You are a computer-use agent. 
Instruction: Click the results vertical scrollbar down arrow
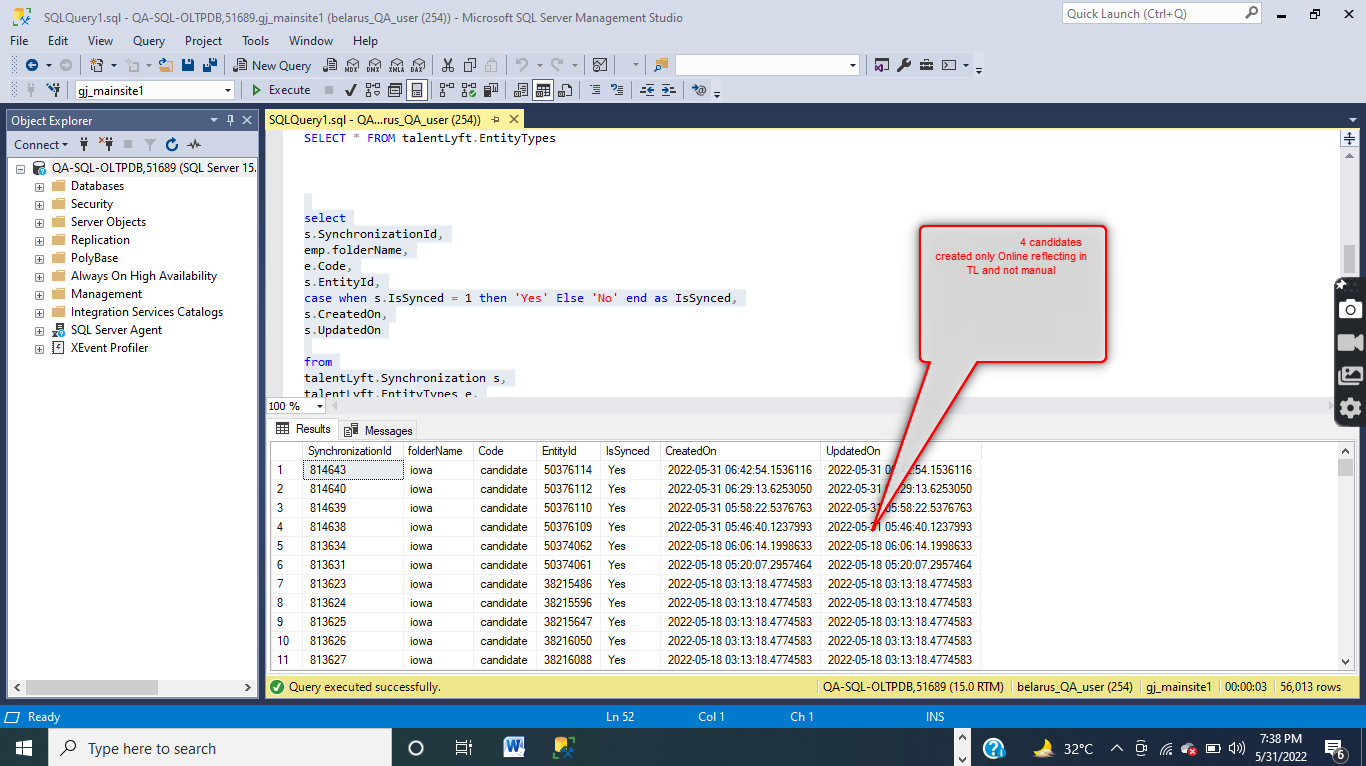1345,660
